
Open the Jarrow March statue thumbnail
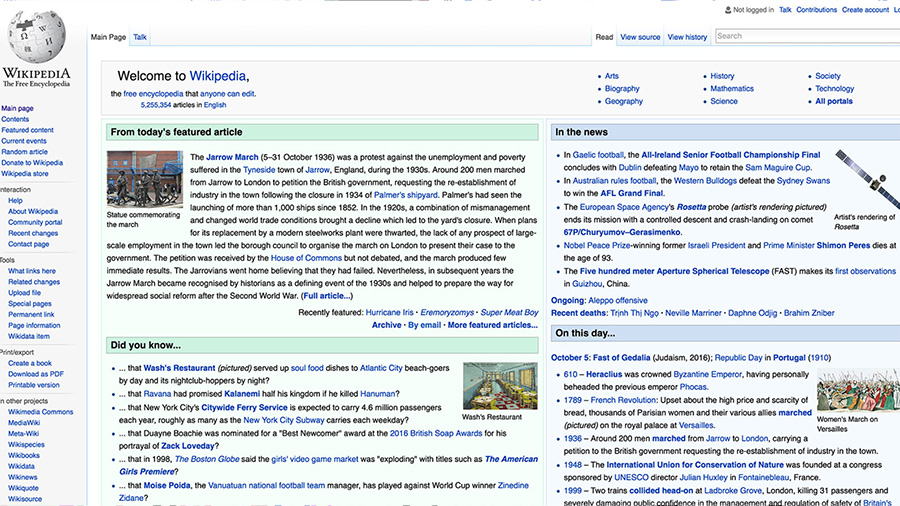[145, 178]
